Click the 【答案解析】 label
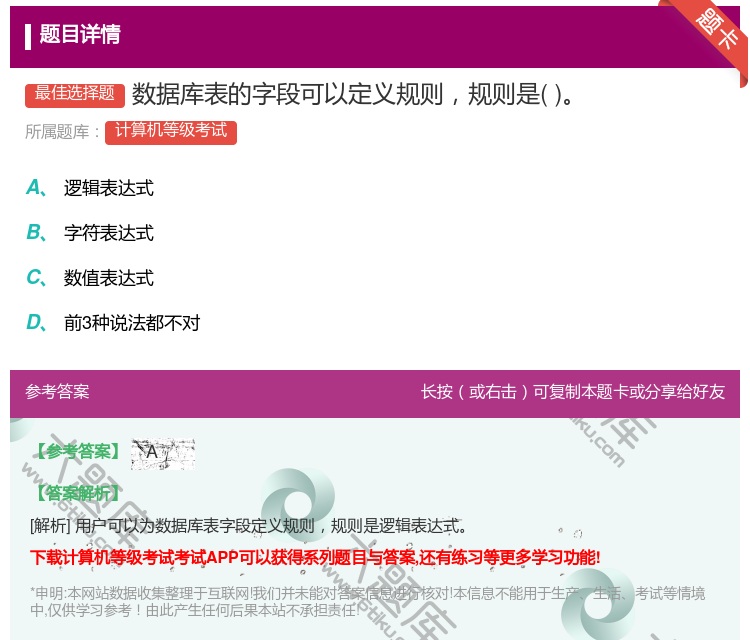 coord(77,493)
